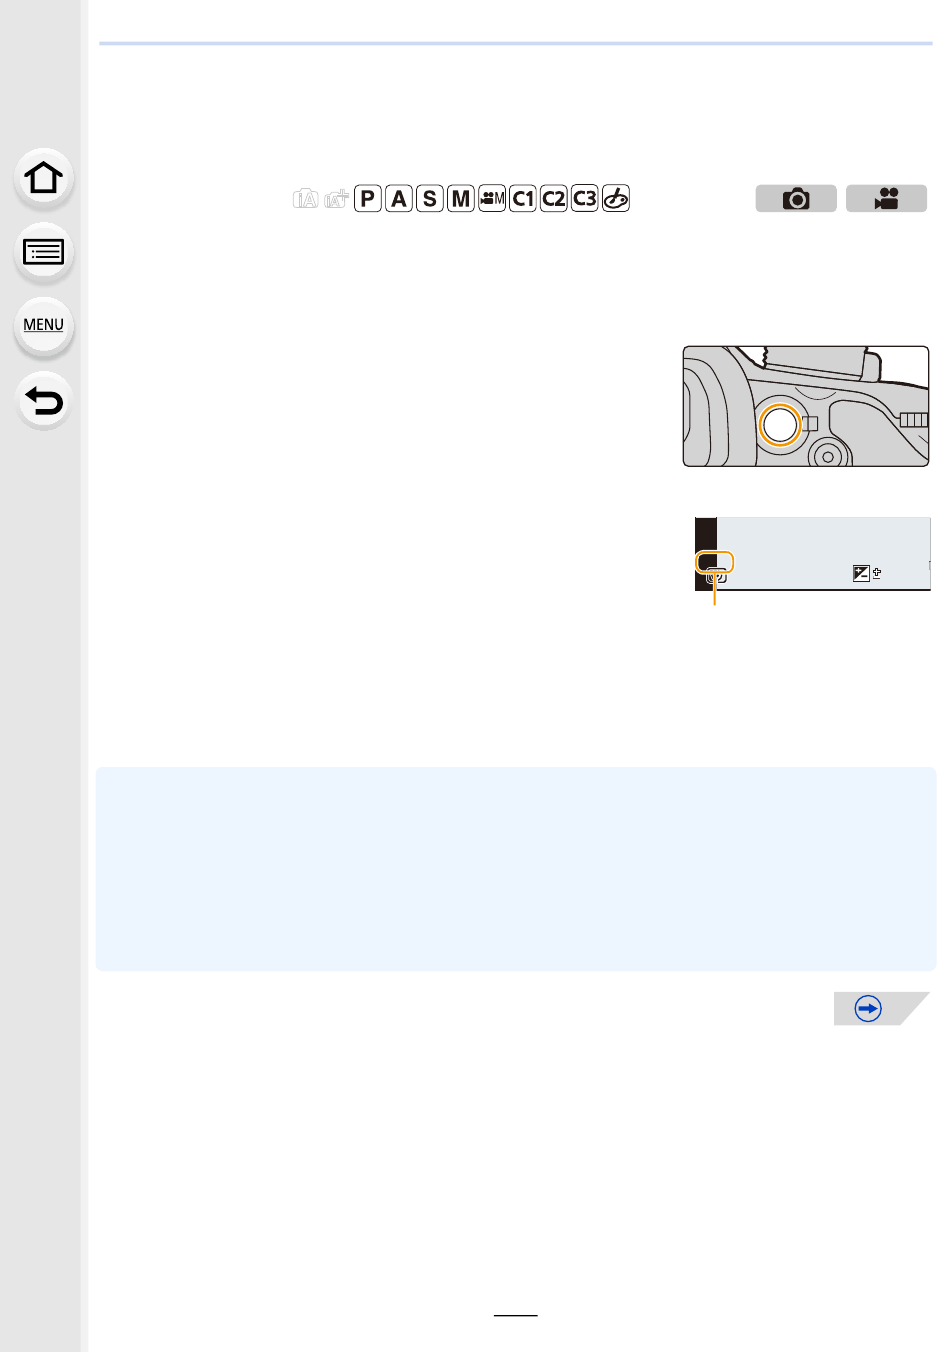Image resolution: width=950 pixels, height=1352 pixels.
Task: Select the A aperture-priority mode icon
Action: coord(399,198)
